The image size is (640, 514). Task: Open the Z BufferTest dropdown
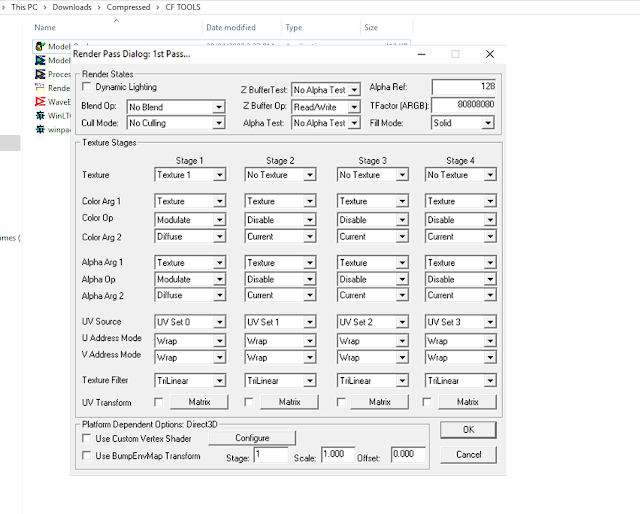coord(326,89)
